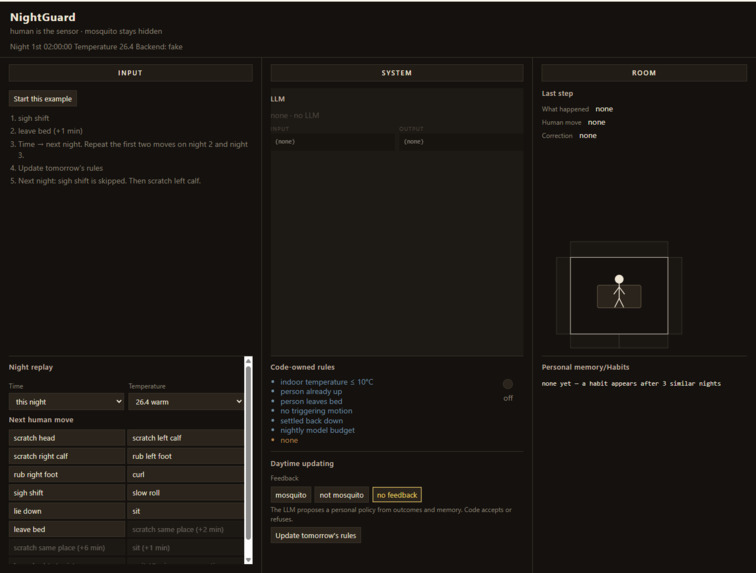Image resolution: width=756 pixels, height=573 pixels.
Task: Click scratch same place (+6 min) move
Action: point(67,548)
